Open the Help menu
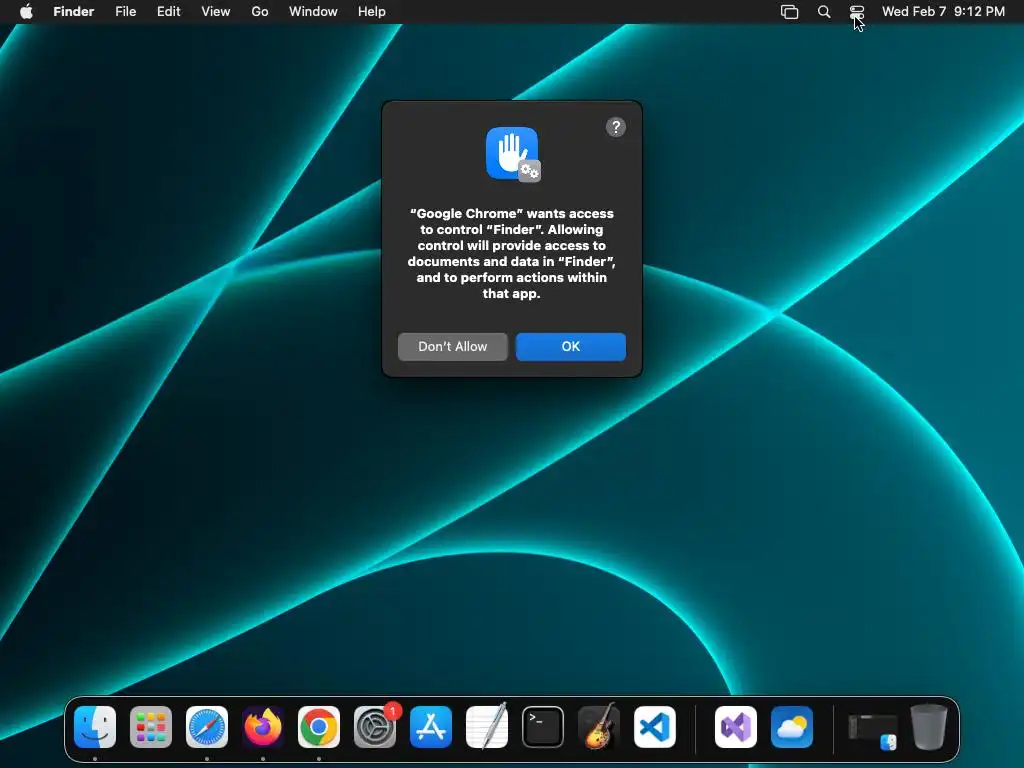 coord(372,12)
